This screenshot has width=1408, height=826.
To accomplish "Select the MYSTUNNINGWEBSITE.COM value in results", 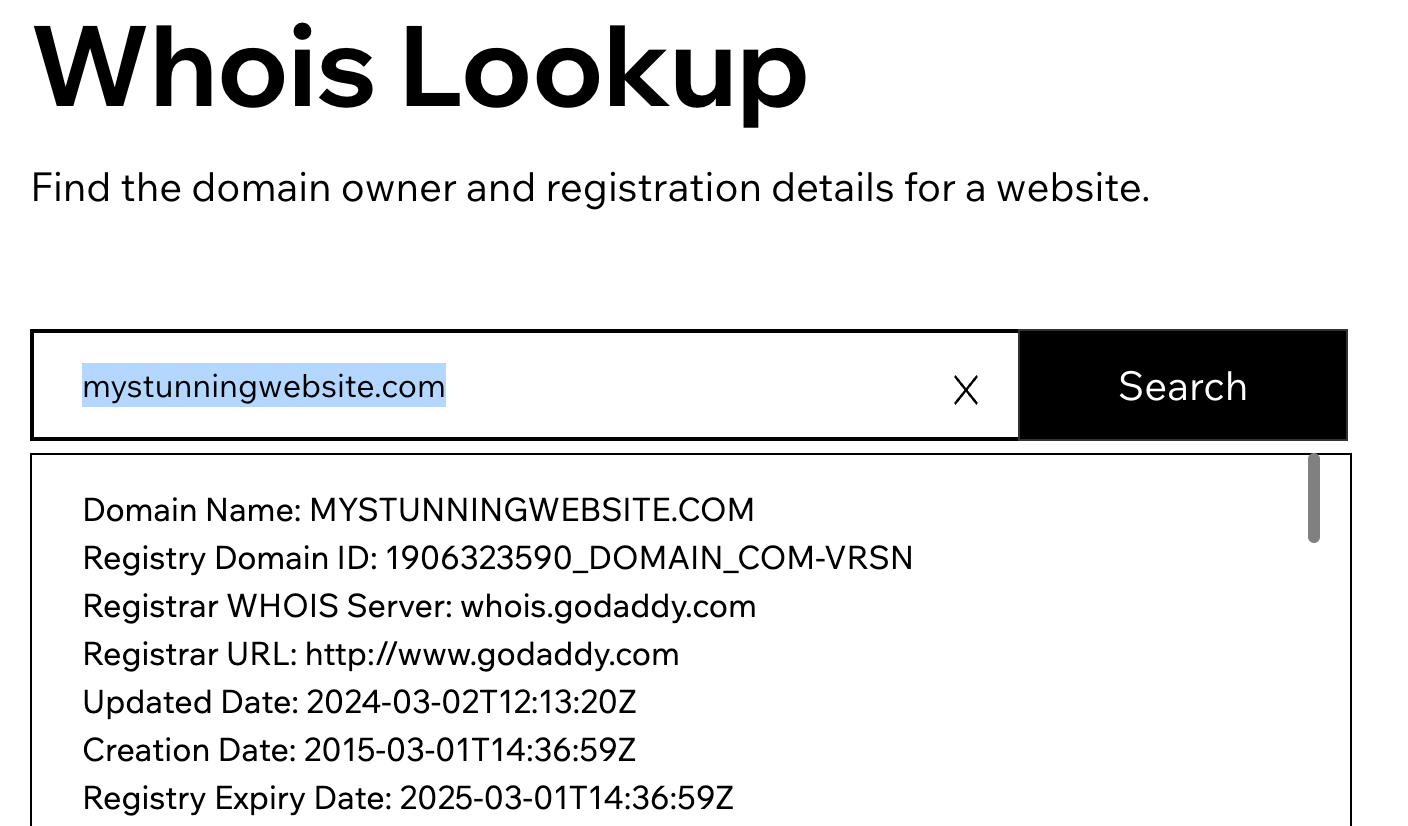I will (532, 510).
